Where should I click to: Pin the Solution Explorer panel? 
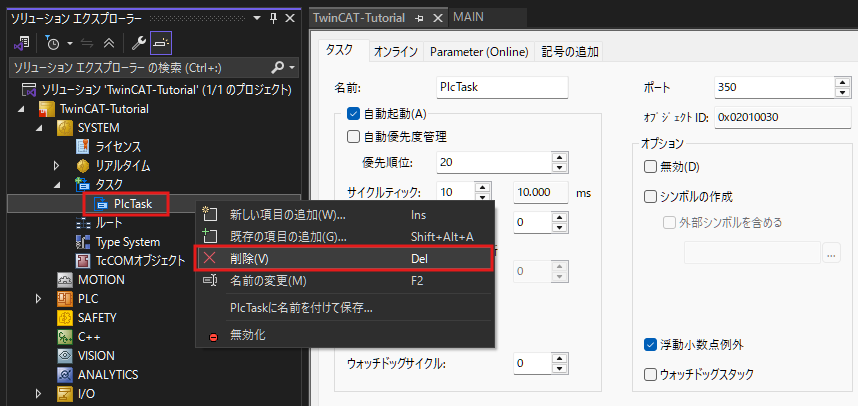coord(273,18)
